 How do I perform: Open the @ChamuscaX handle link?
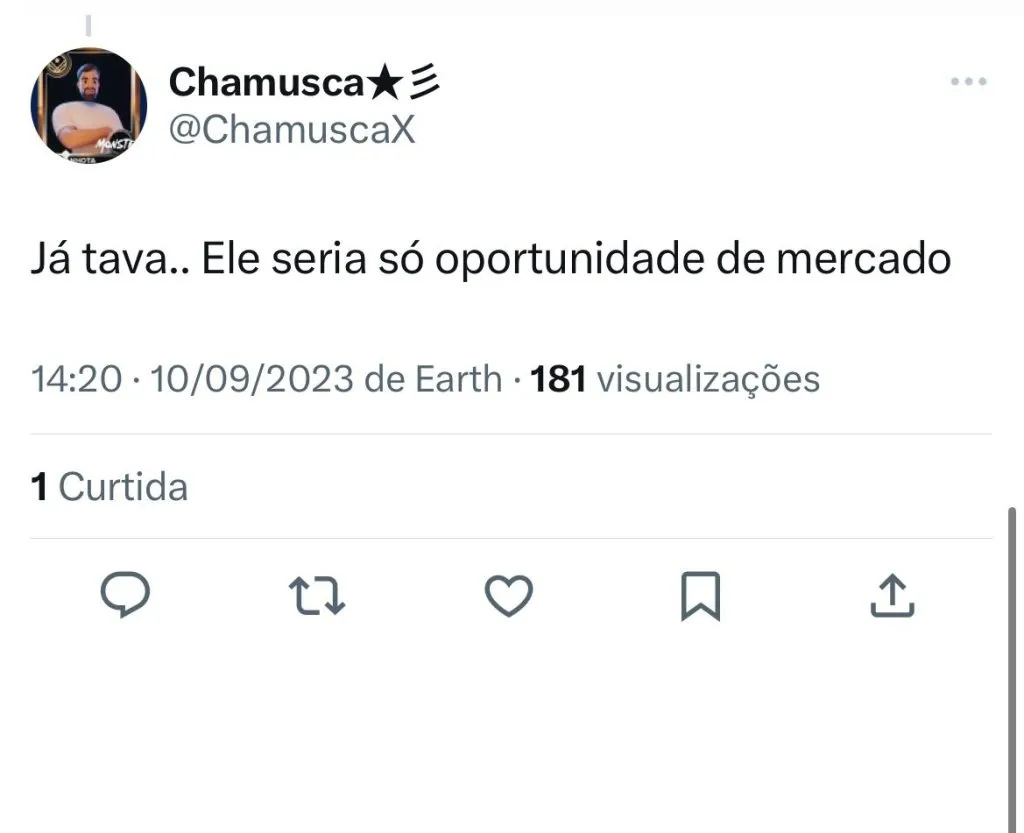tap(291, 129)
